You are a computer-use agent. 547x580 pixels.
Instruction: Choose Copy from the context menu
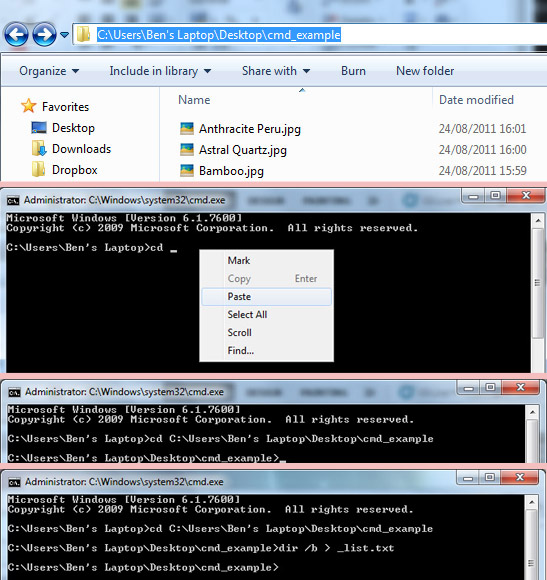coord(266,279)
